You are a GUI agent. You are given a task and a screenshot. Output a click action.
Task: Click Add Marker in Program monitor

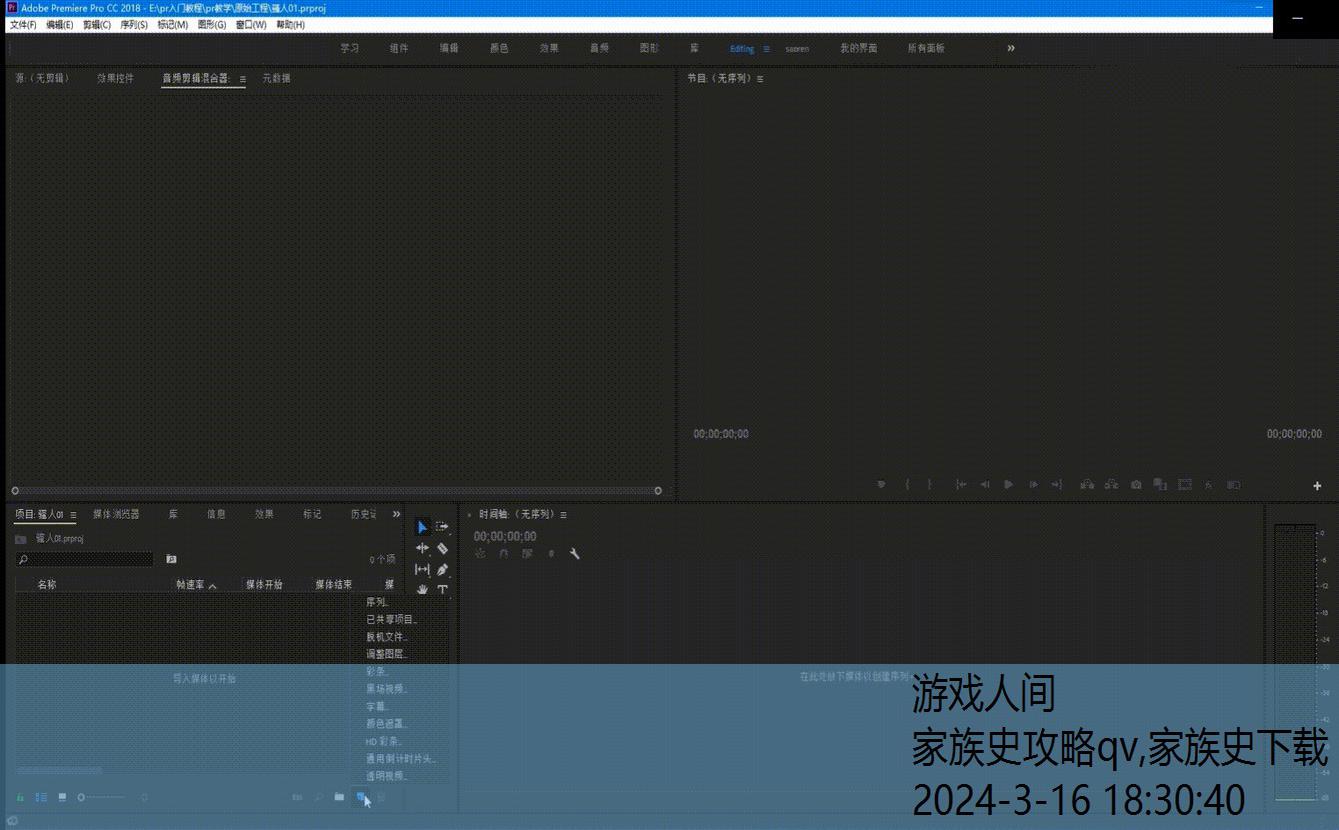pos(881,484)
